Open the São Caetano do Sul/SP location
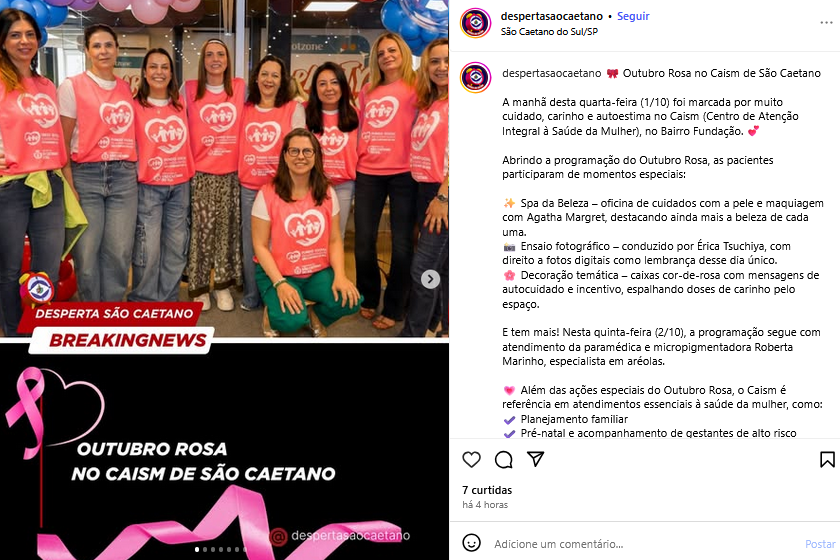Image resolution: width=840 pixels, height=560 pixels. click(549, 32)
